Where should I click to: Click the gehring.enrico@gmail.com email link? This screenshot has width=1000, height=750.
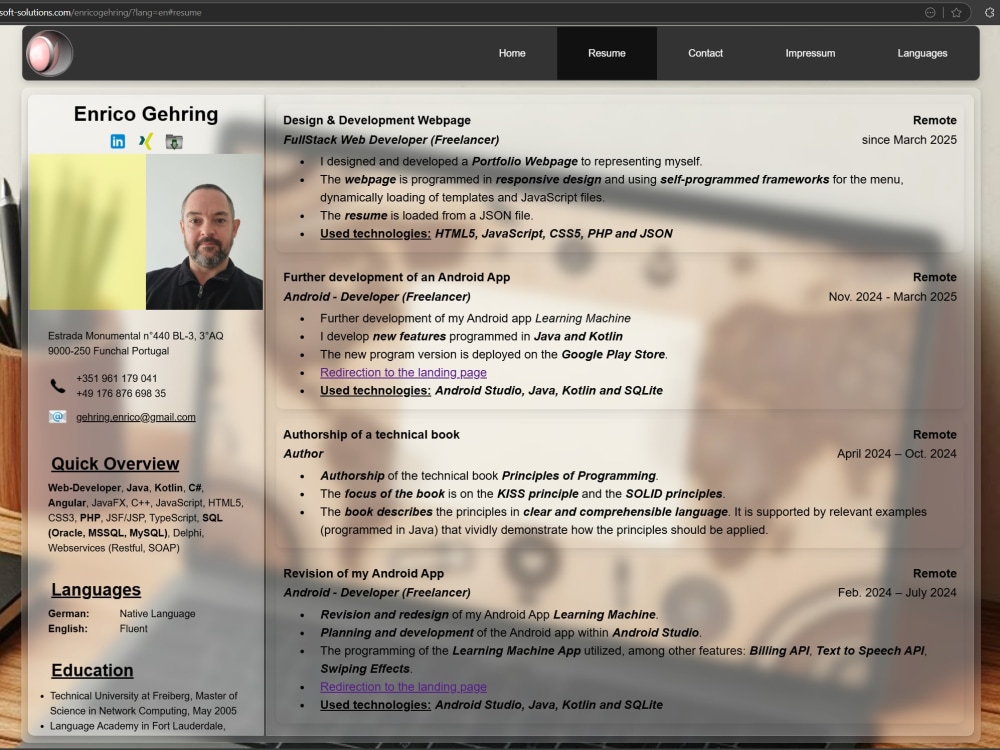136,417
